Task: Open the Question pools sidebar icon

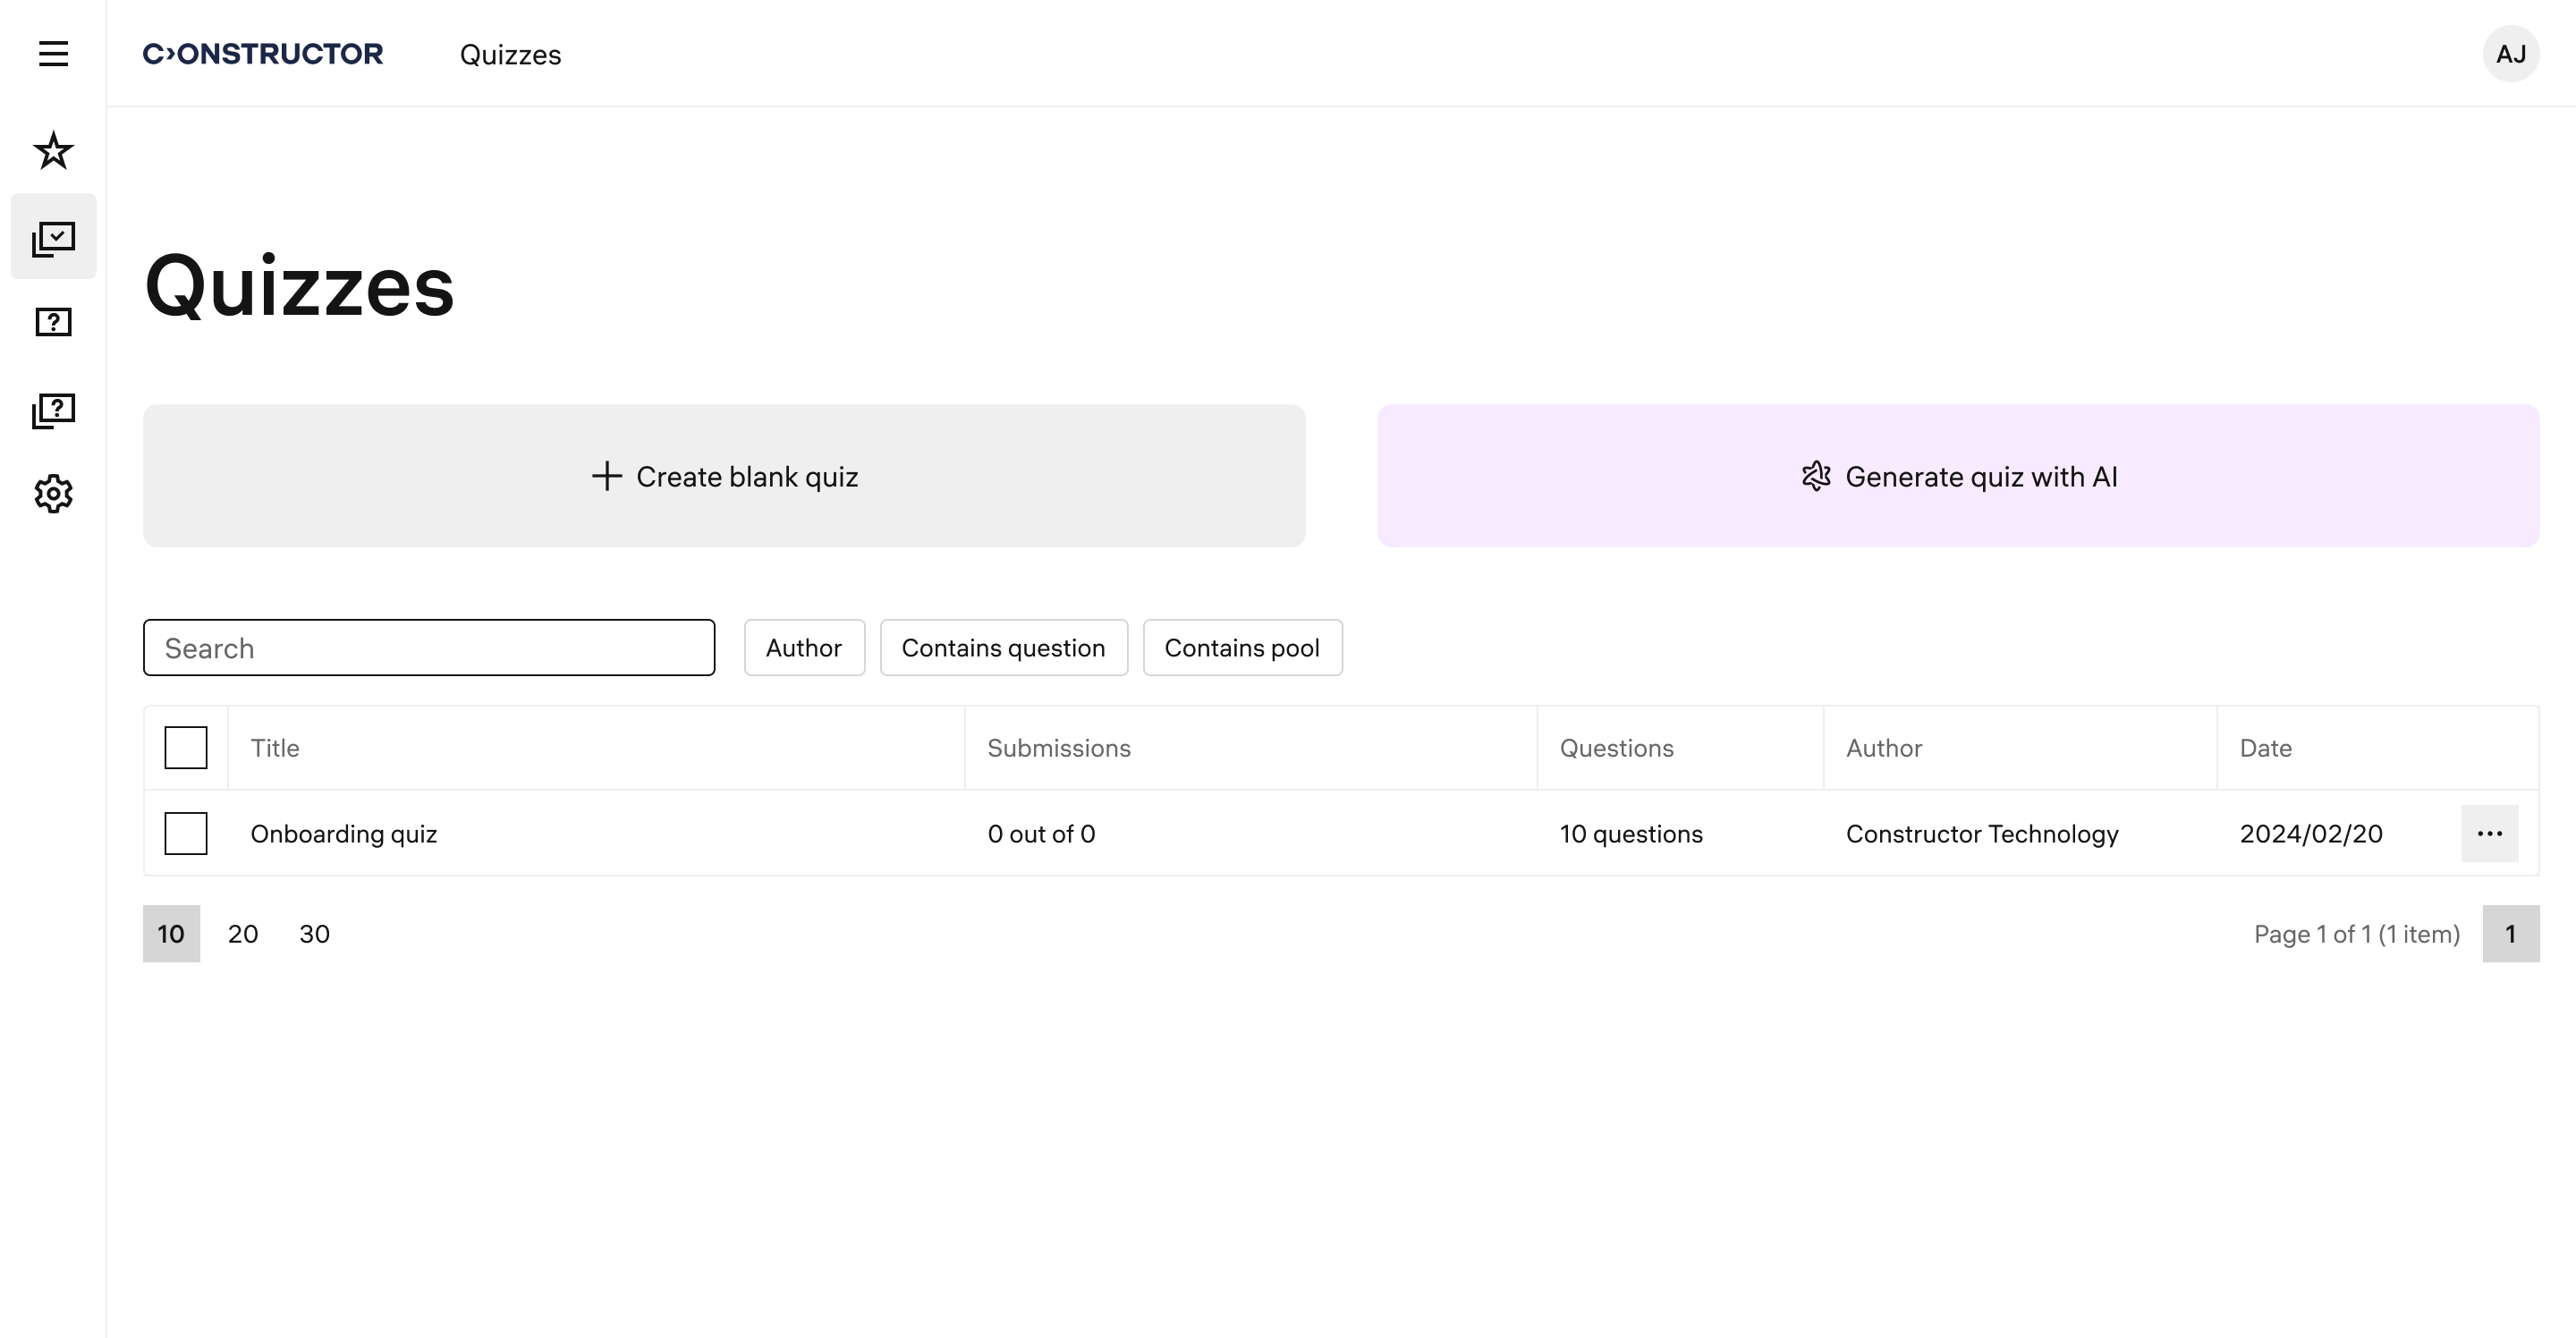Action: coord(53,409)
